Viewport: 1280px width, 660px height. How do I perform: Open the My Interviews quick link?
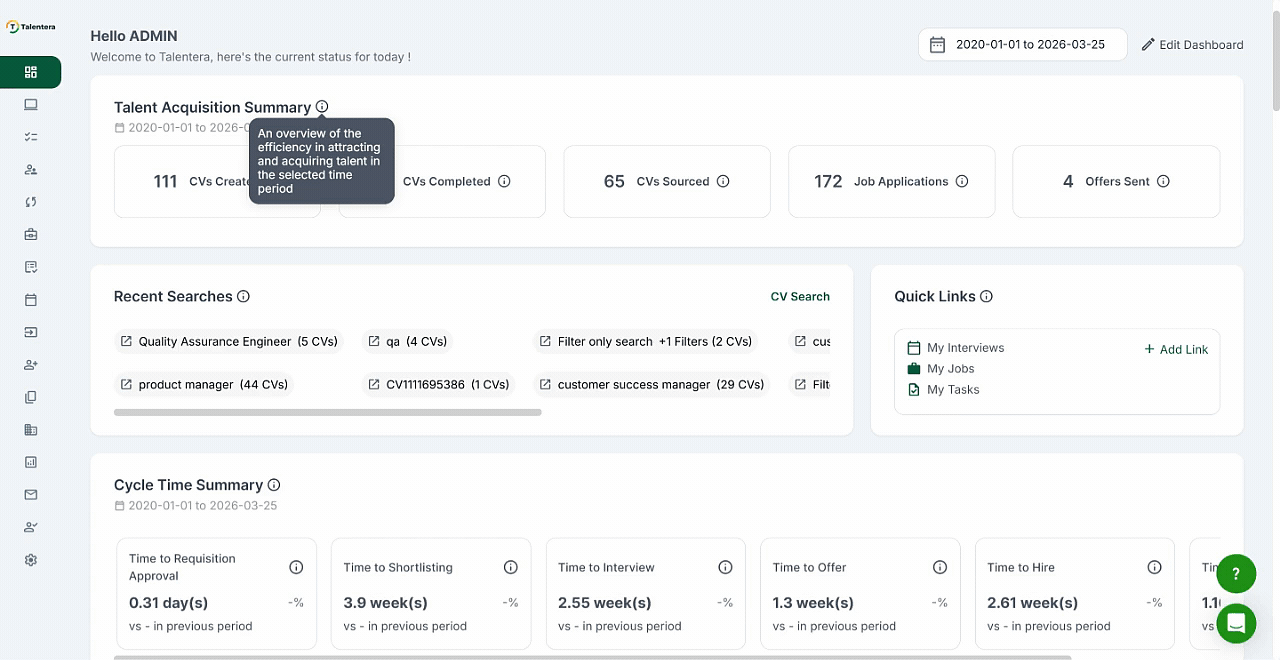click(964, 348)
